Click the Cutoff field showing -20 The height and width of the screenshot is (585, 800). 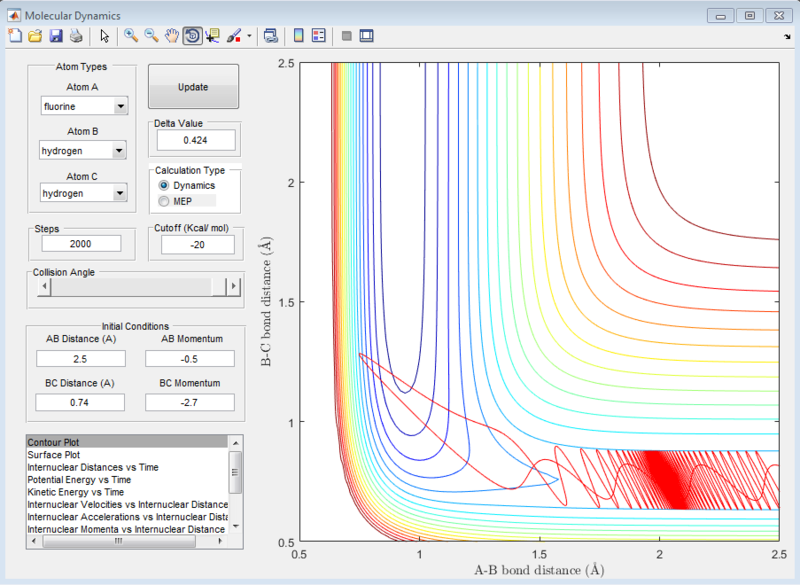tap(197, 245)
